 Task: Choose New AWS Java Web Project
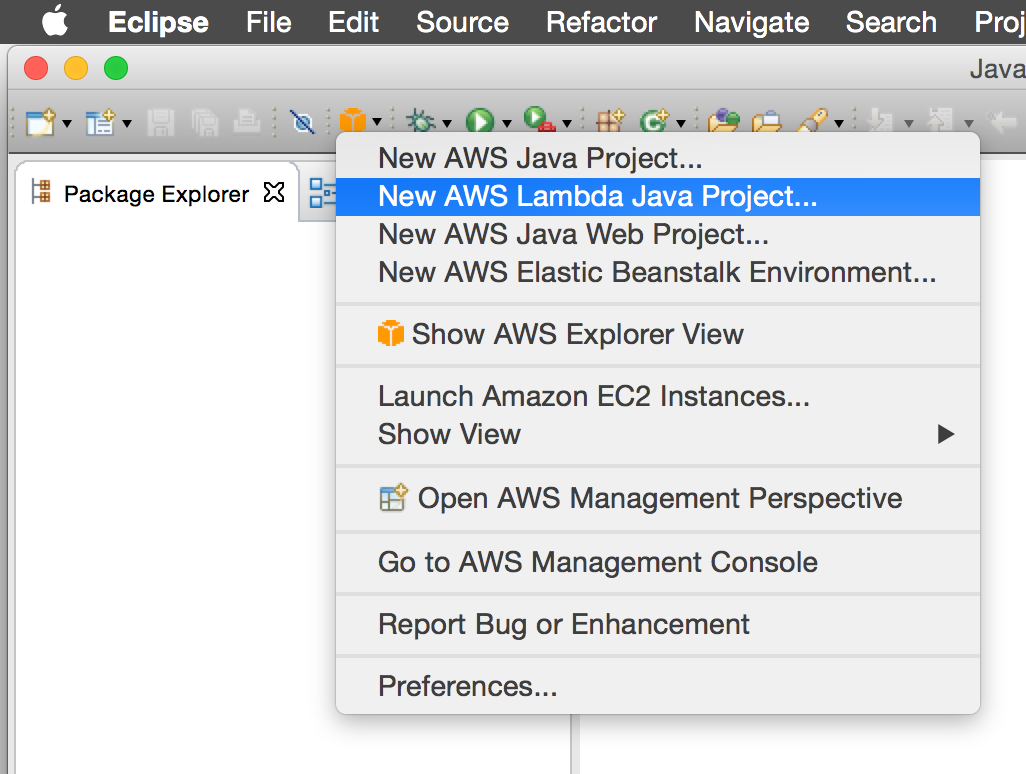click(573, 234)
